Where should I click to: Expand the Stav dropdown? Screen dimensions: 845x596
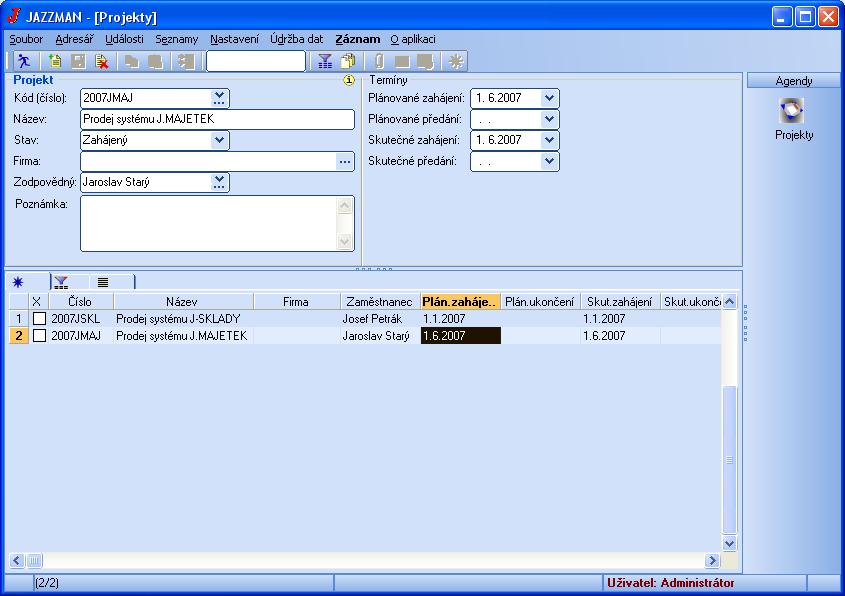(x=219, y=140)
